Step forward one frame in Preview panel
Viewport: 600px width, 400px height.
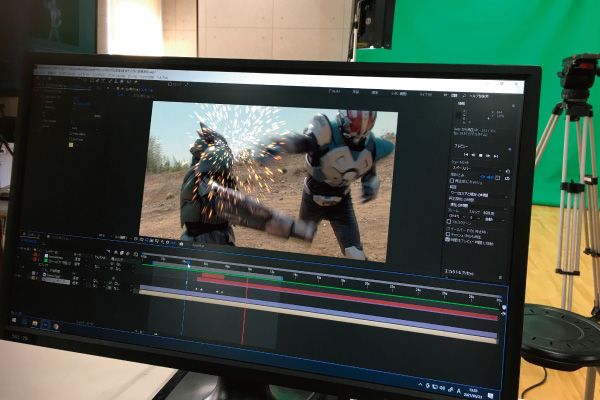coord(488,156)
